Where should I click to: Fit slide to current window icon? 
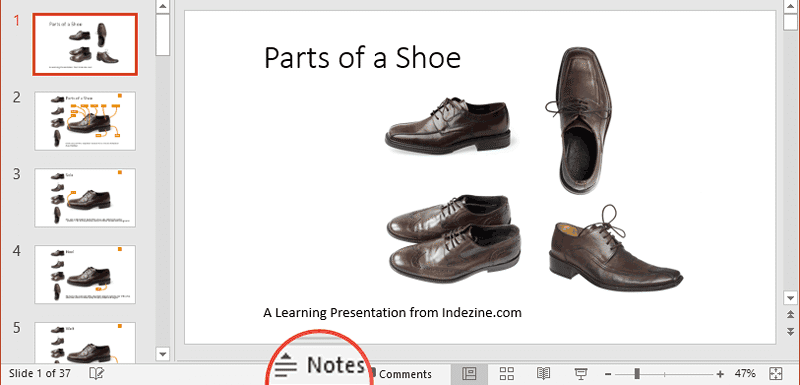[x=775, y=373]
